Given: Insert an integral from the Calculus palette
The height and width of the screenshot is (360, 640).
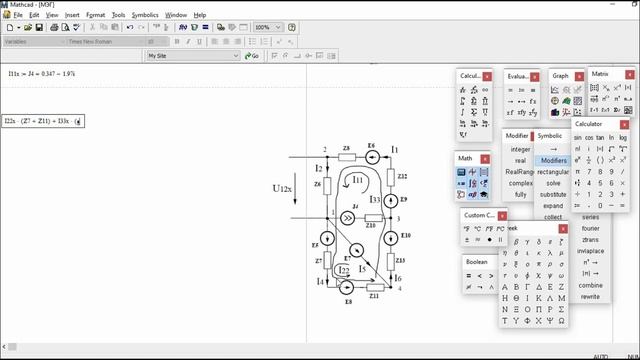Looking at the screenshot, I should pyautogui.click(x=462, y=112).
